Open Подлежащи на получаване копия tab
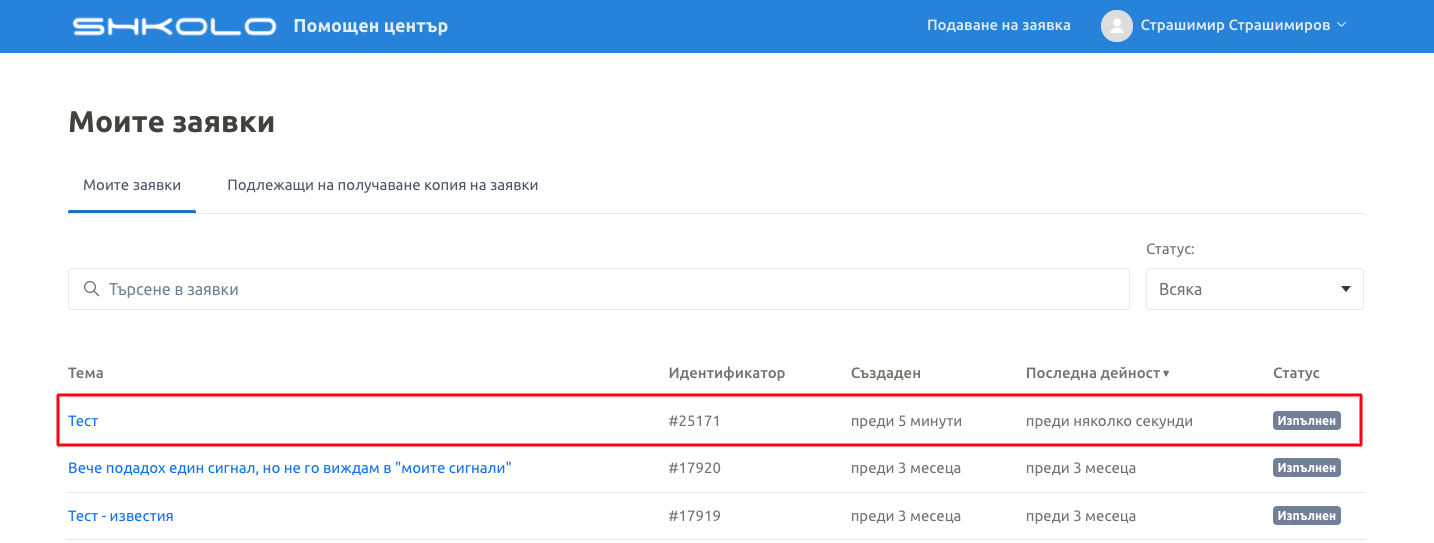The width and height of the screenshot is (1434, 543). click(x=382, y=185)
